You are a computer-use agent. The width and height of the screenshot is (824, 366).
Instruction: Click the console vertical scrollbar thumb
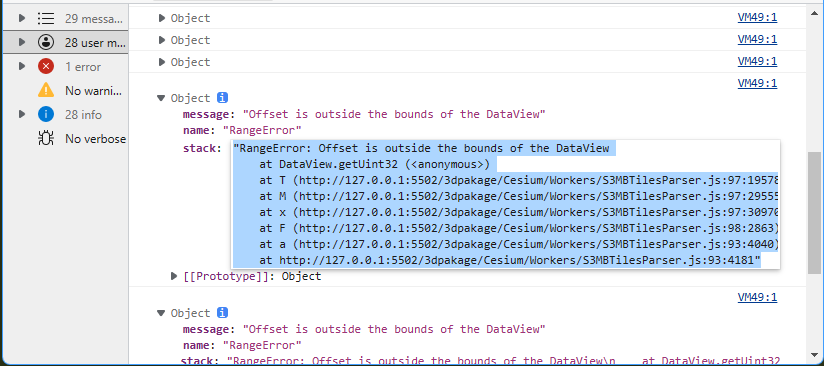pos(813,213)
